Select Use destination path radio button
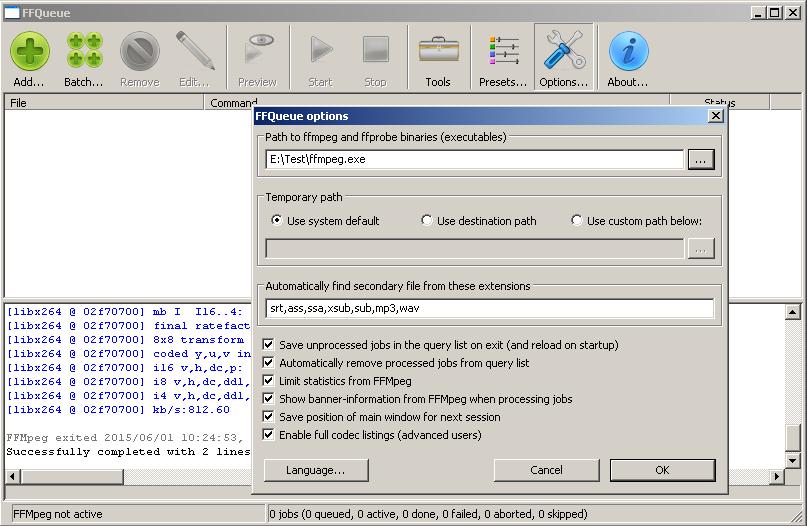This screenshot has width=807, height=526. pyautogui.click(x=427, y=220)
